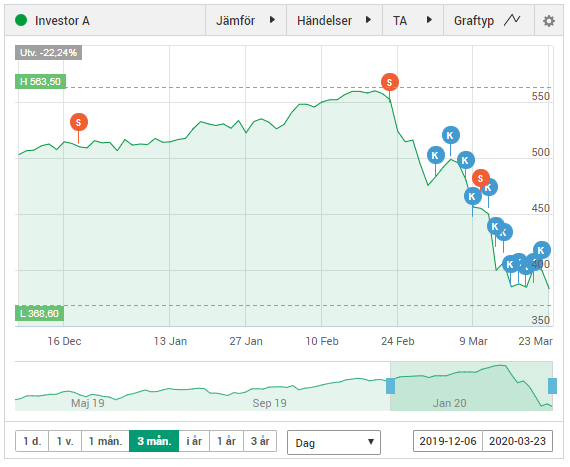Screen dimensions: 570x467
Task: Click Maj 19 in the overview navigator
Action: [x=88, y=403]
